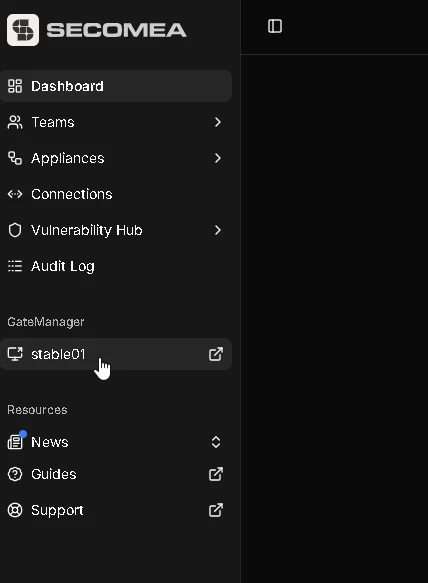The image size is (428, 583).
Task: Click the Teams people icon
Action: tap(15, 122)
